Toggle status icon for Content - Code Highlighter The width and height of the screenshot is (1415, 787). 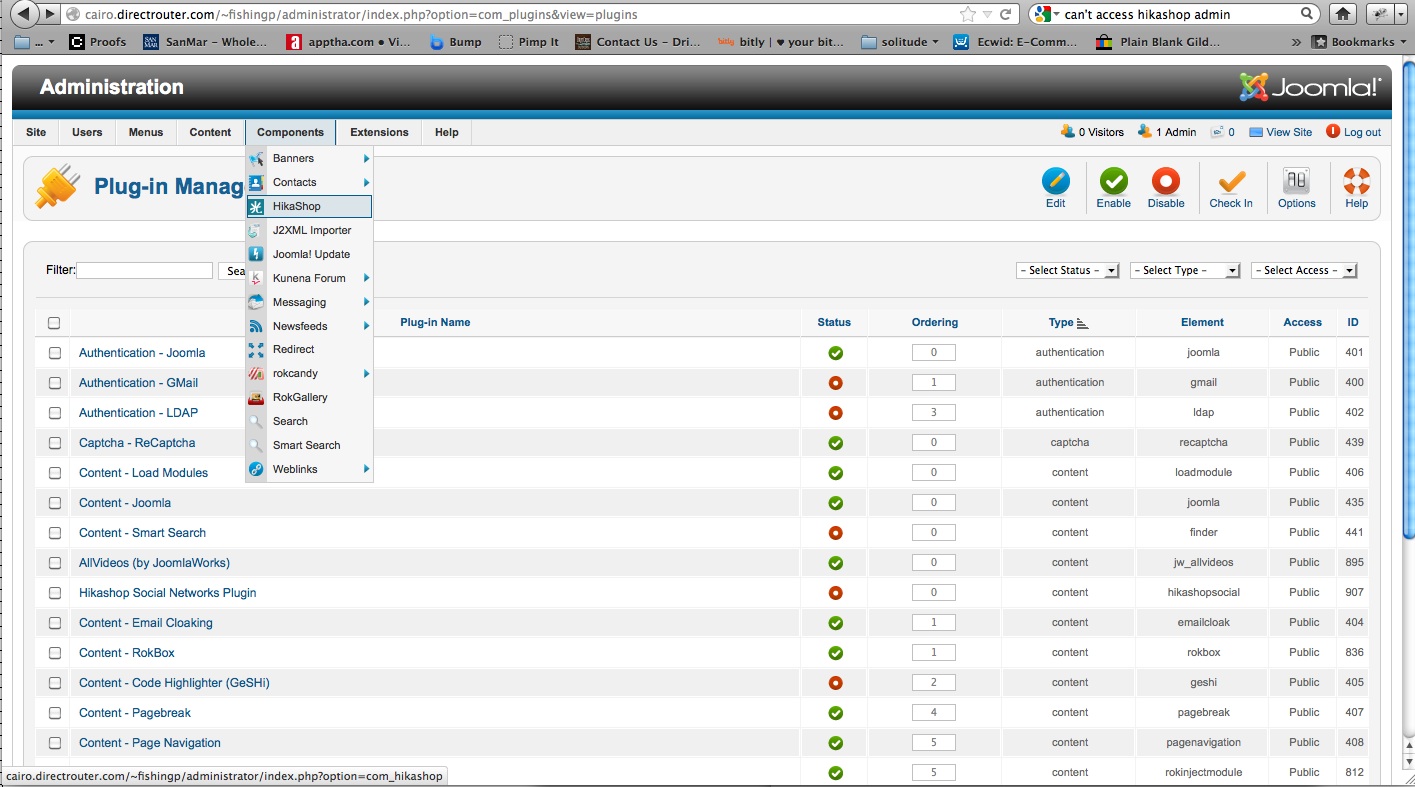835,683
